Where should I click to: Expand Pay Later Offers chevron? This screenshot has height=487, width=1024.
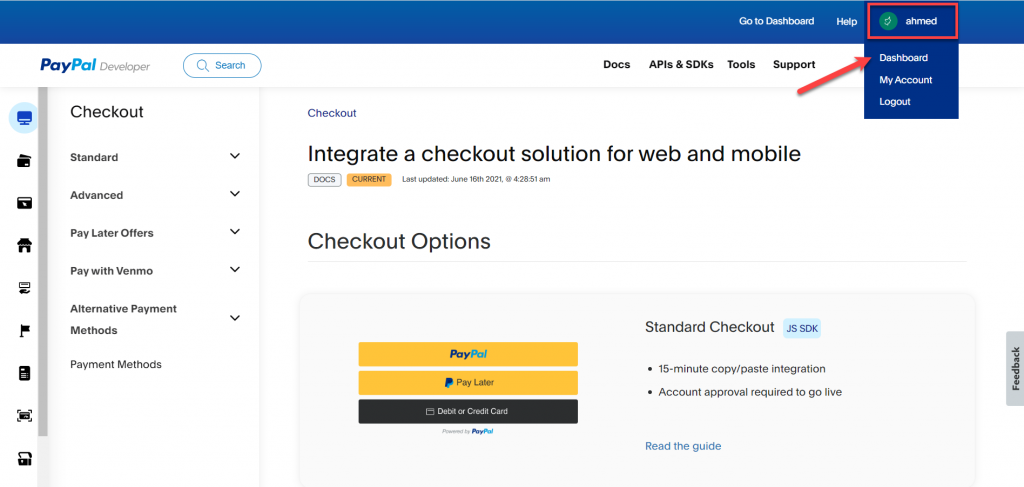pyautogui.click(x=235, y=232)
